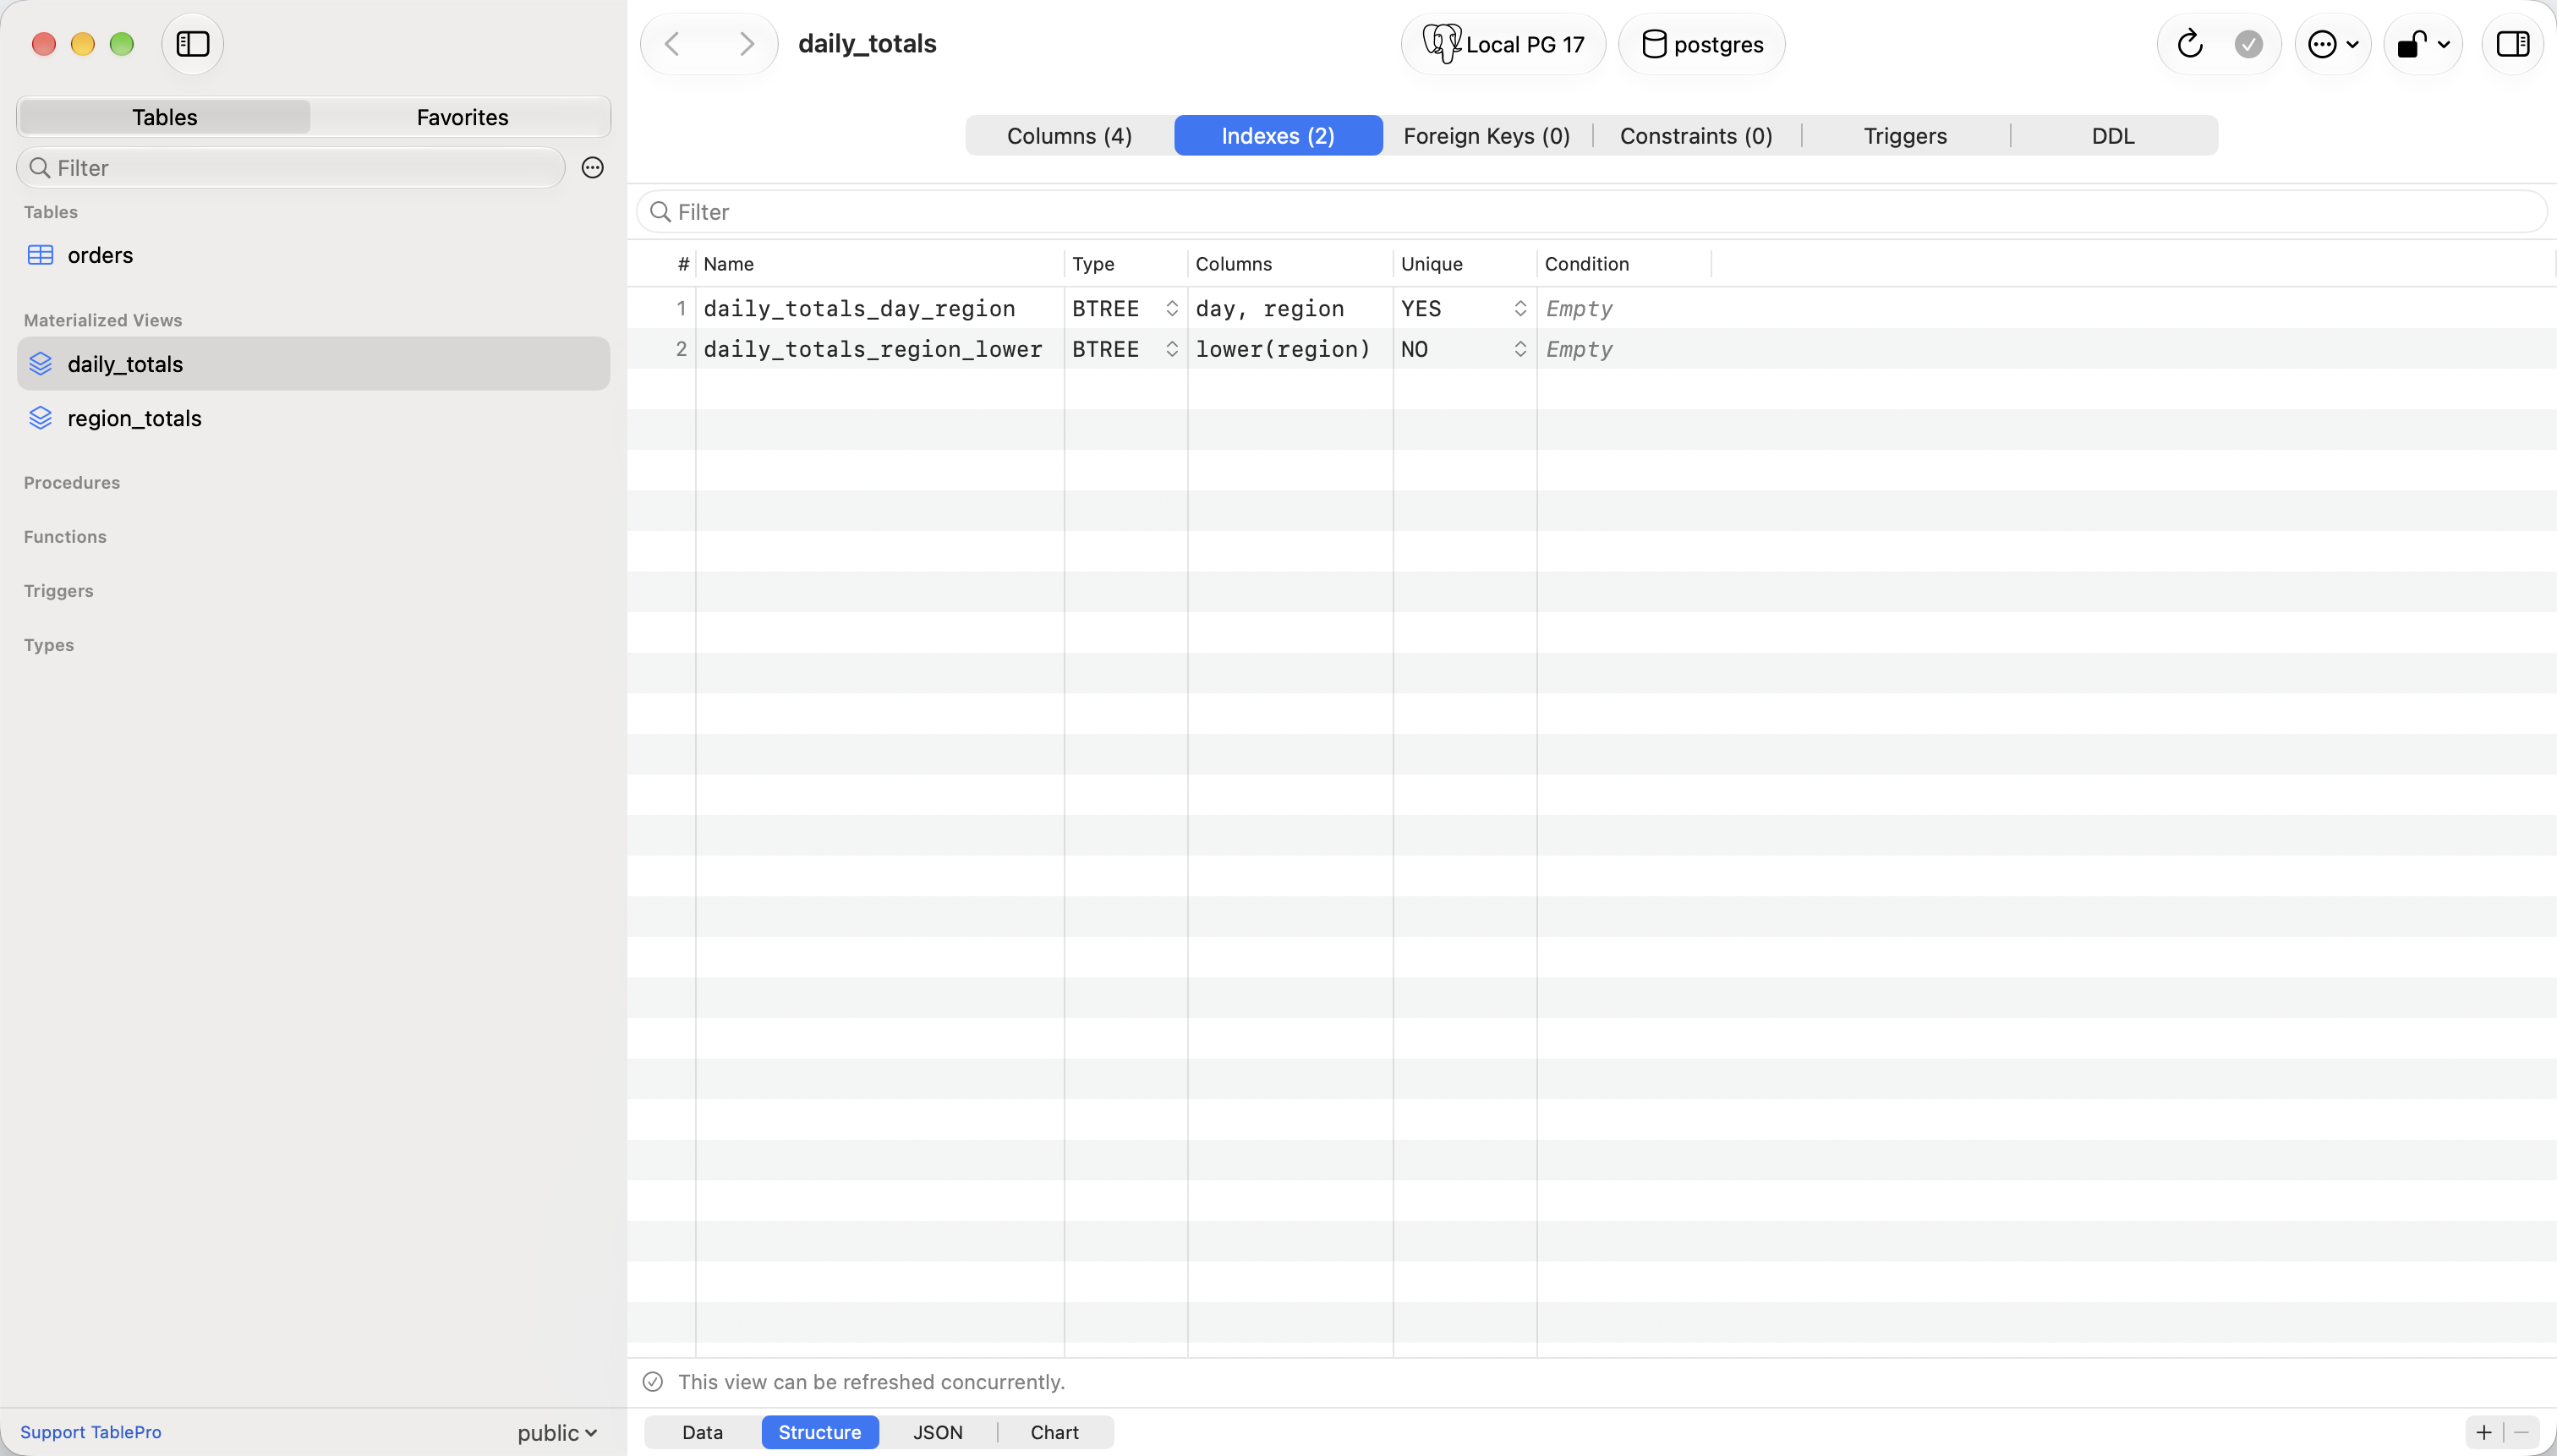Click the magnifier icon in index filter
The height and width of the screenshot is (1456, 2557).
(x=660, y=212)
